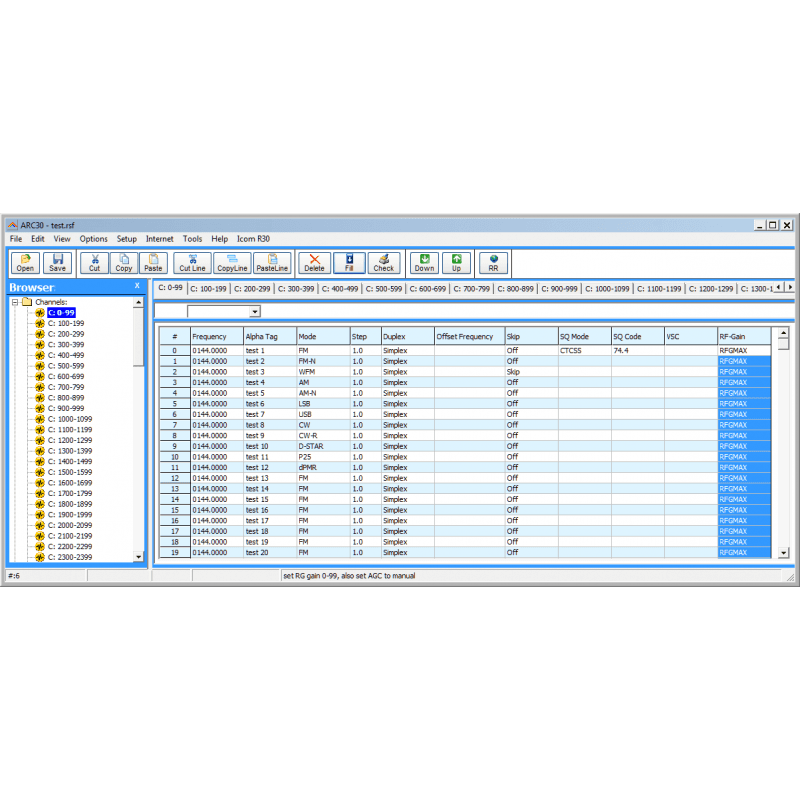800x800 pixels.
Task: Click the D-STAR mode cell
Action: 323,446
